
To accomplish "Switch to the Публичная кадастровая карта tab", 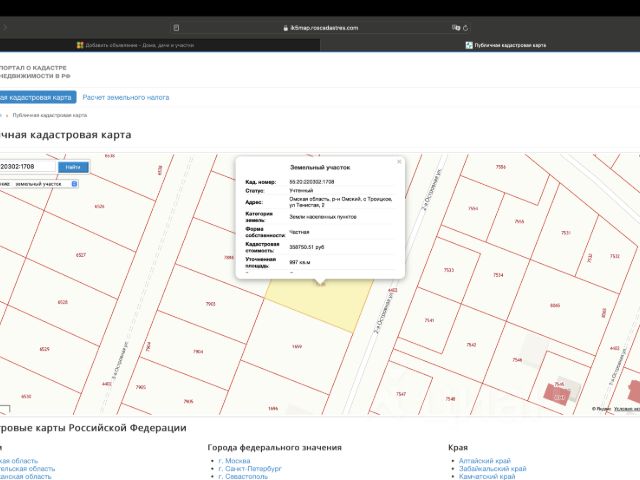I will pyautogui.click(x=506, y=45).
